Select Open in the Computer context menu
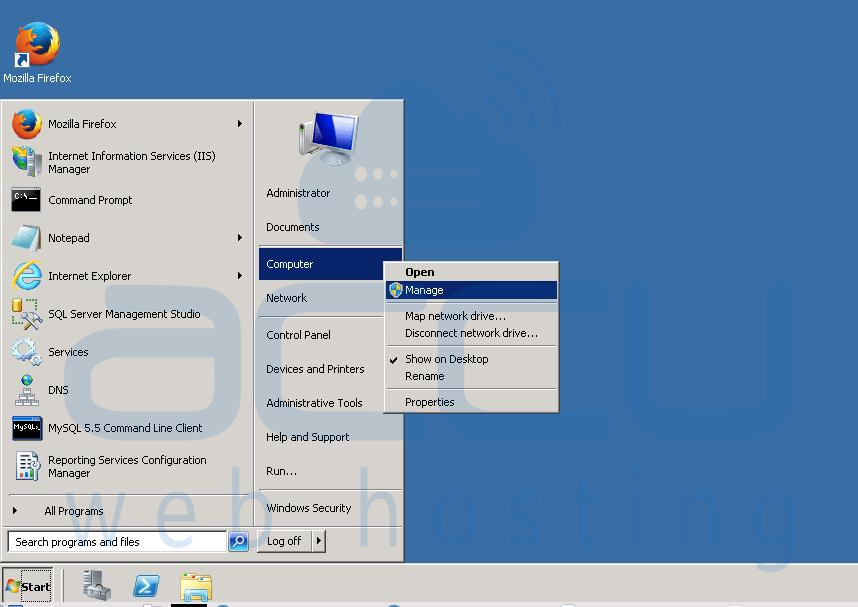The width and height of the screenshot is (858, 607). (x=471, y=272)
